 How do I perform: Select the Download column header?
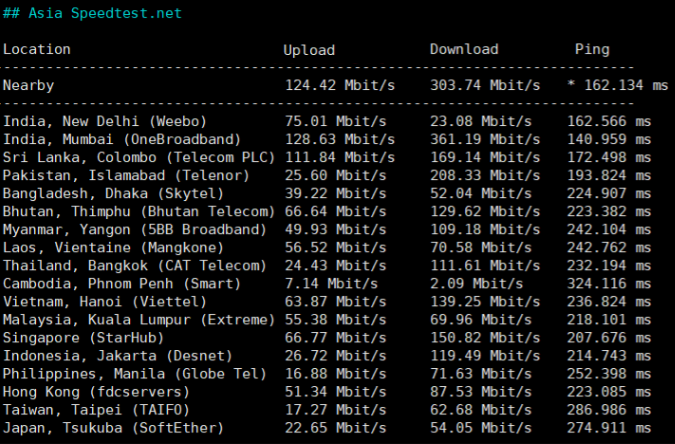(x=464, y=49)
